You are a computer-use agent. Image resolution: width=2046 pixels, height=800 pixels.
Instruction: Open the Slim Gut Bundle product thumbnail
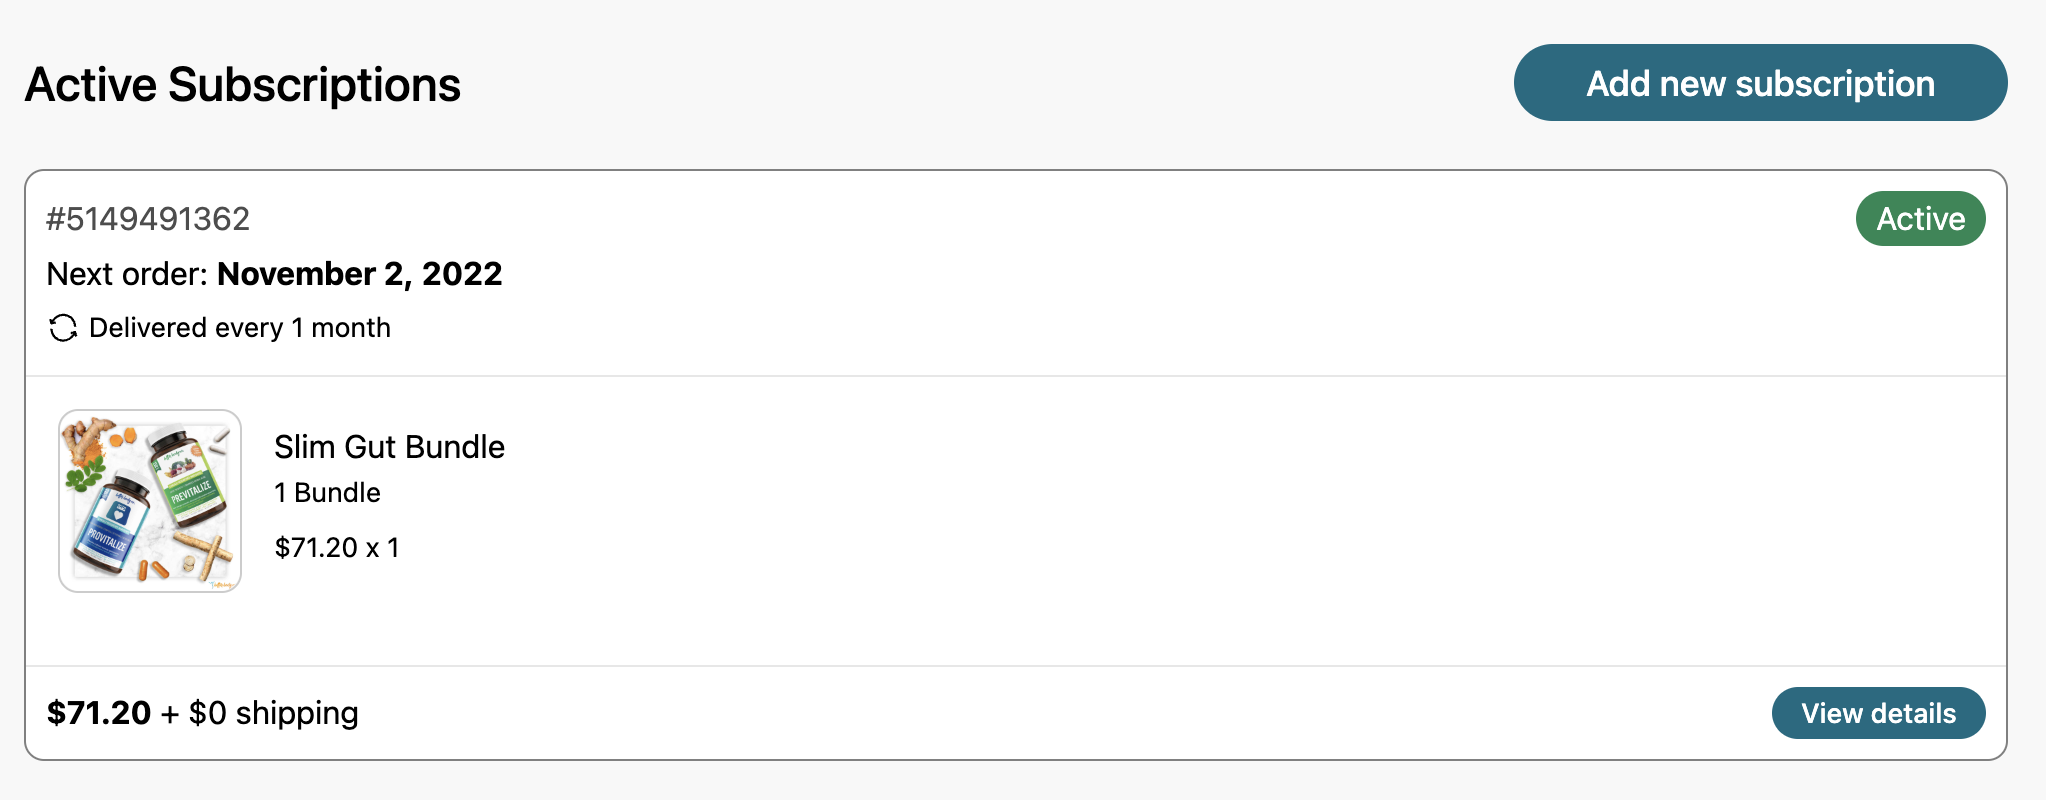[x=150, y=501]
